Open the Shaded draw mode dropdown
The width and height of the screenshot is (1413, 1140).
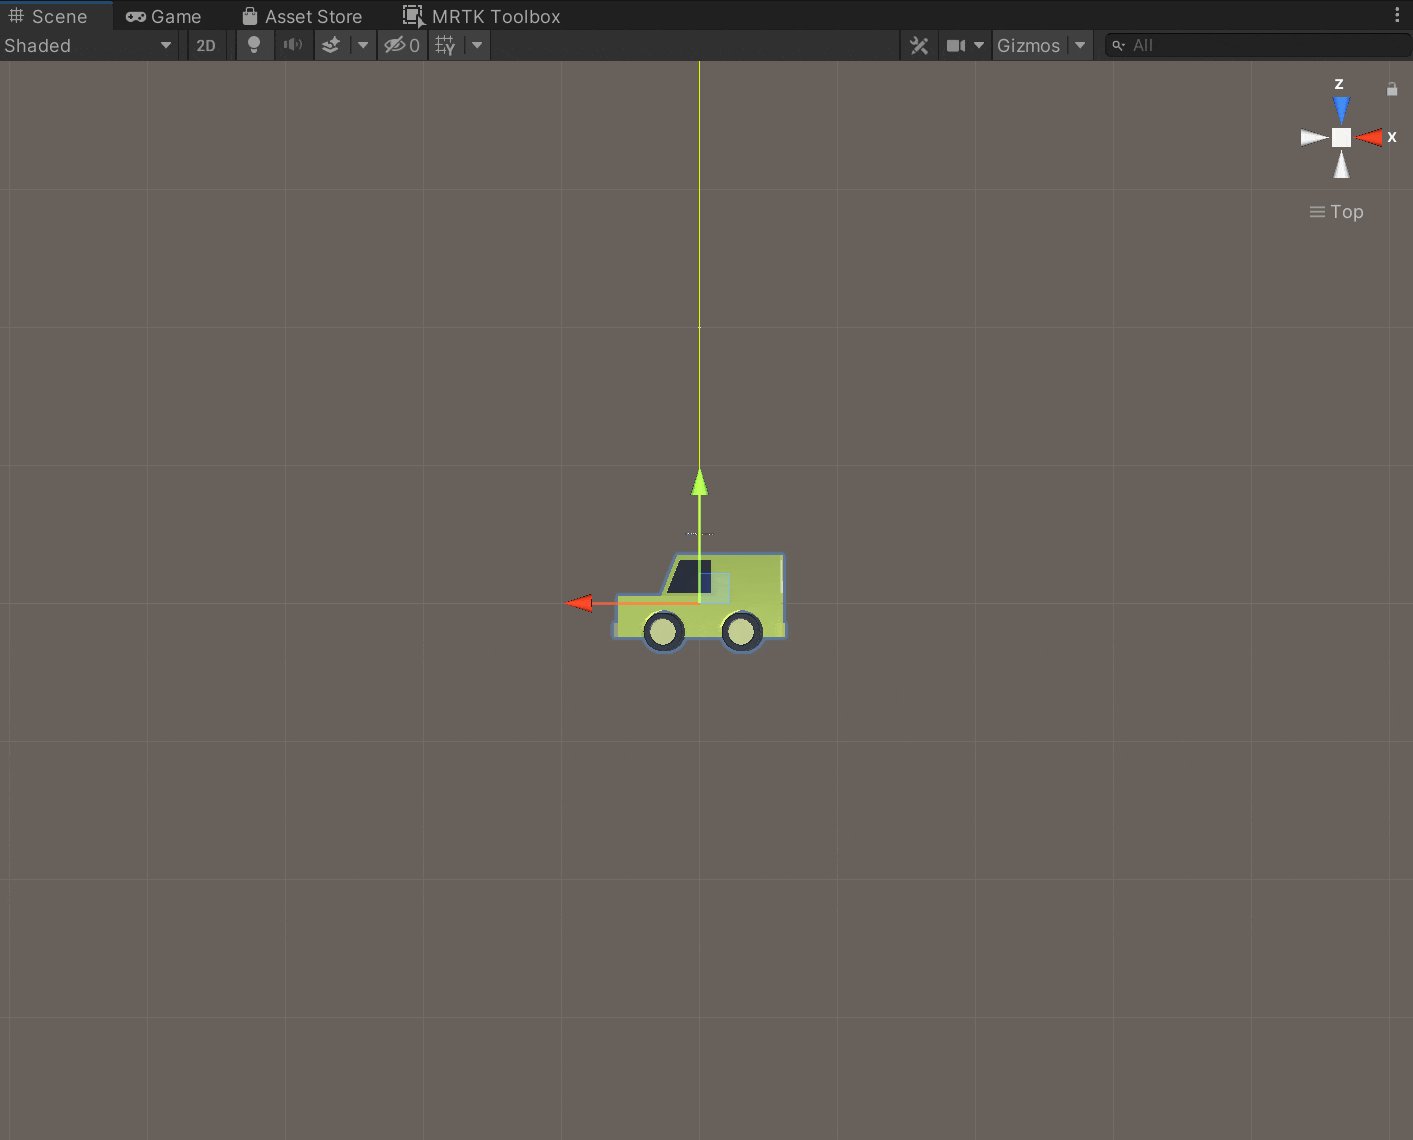pyautogui.click(x=88, y=45)
